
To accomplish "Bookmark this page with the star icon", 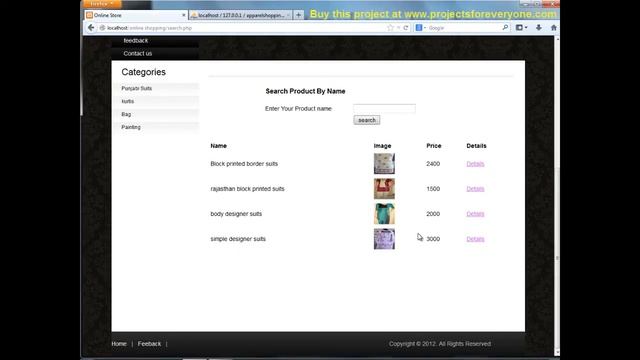I will (390, 28).
